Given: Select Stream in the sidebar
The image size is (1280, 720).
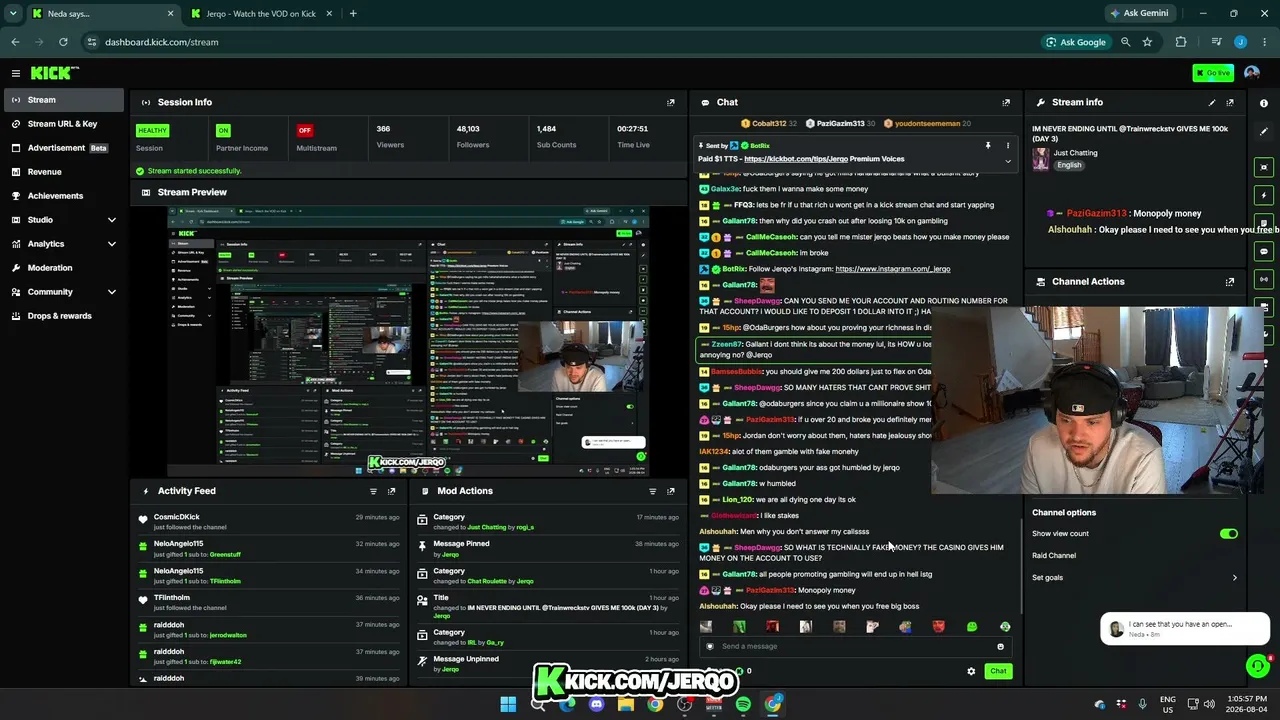Looking at the screenshot, I should pos(64,100).
